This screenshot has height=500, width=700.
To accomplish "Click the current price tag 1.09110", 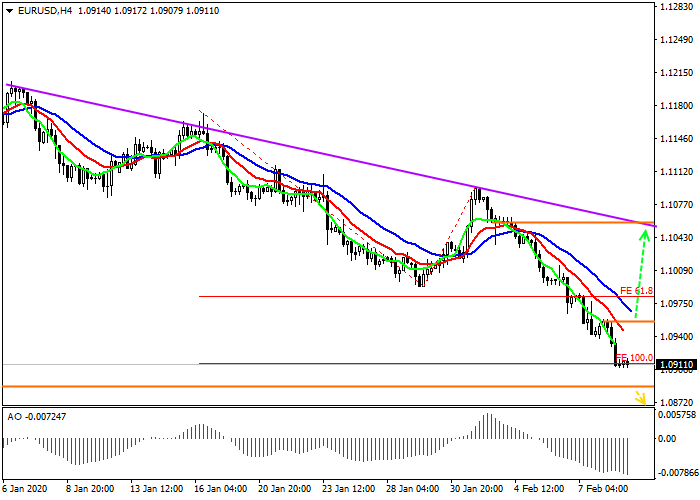I will pyautogui.click(x=677, y=365).
